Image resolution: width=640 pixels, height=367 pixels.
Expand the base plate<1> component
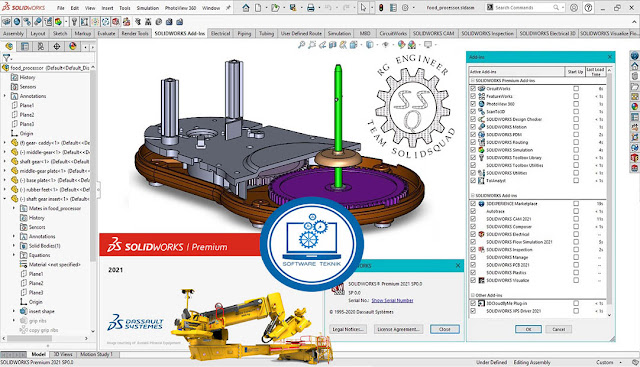click(x=5, y=180)
